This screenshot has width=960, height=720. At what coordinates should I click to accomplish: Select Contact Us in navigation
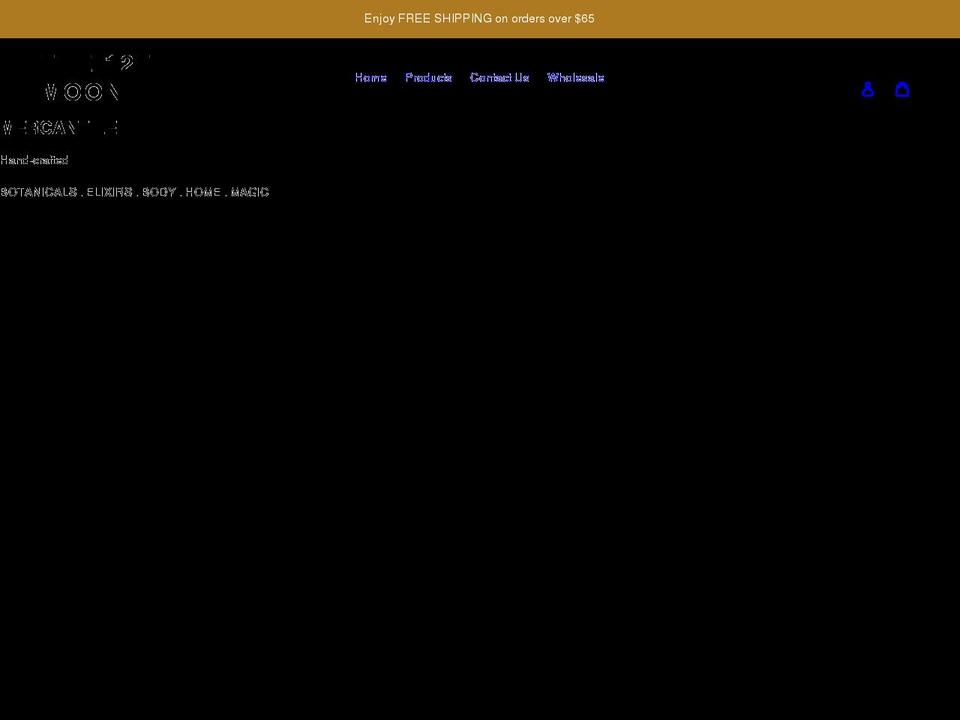pos(500,77)
